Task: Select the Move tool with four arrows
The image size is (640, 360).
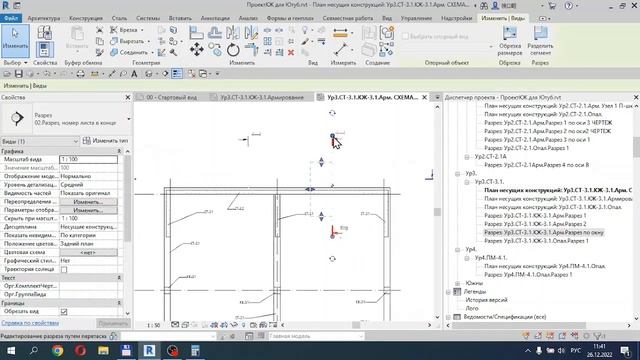Action: 196,50
